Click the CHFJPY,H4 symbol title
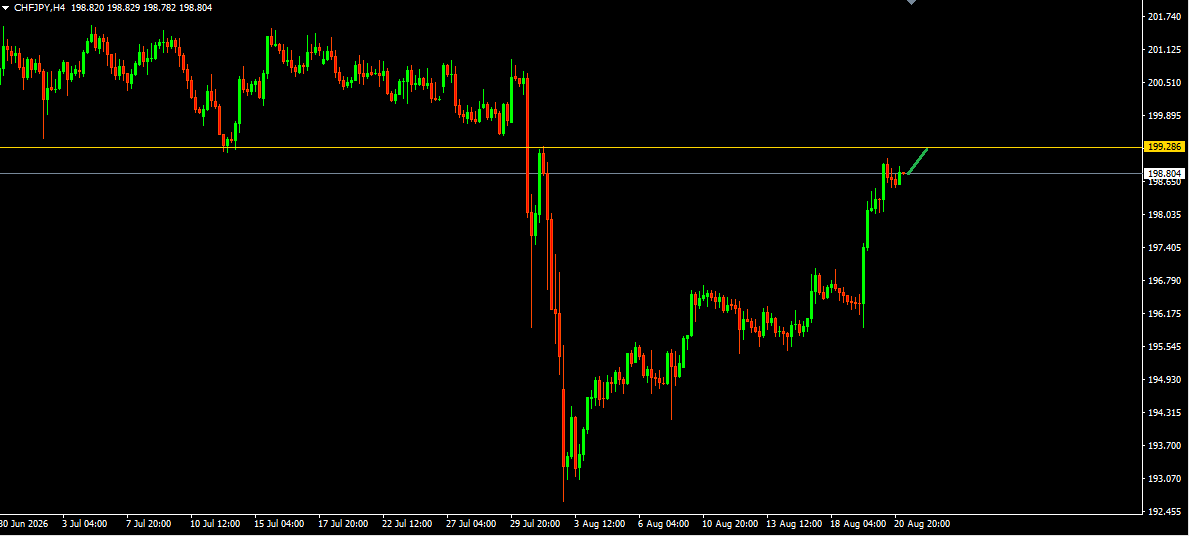The height and width of the screenshot is (537, 1190). [x=39, y=8]
